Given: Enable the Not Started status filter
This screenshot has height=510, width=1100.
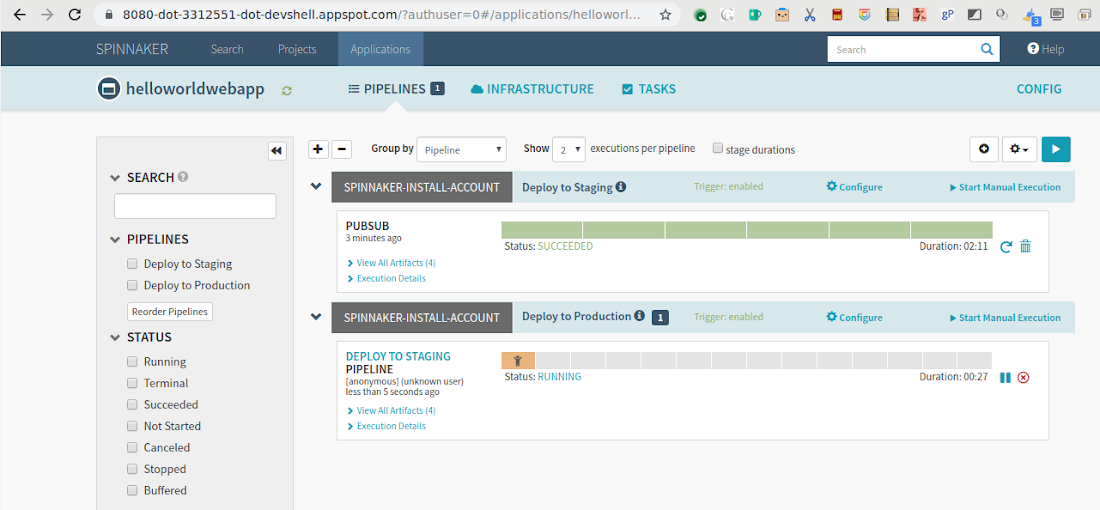Looking at the screenshot, I should pos(132,425).
